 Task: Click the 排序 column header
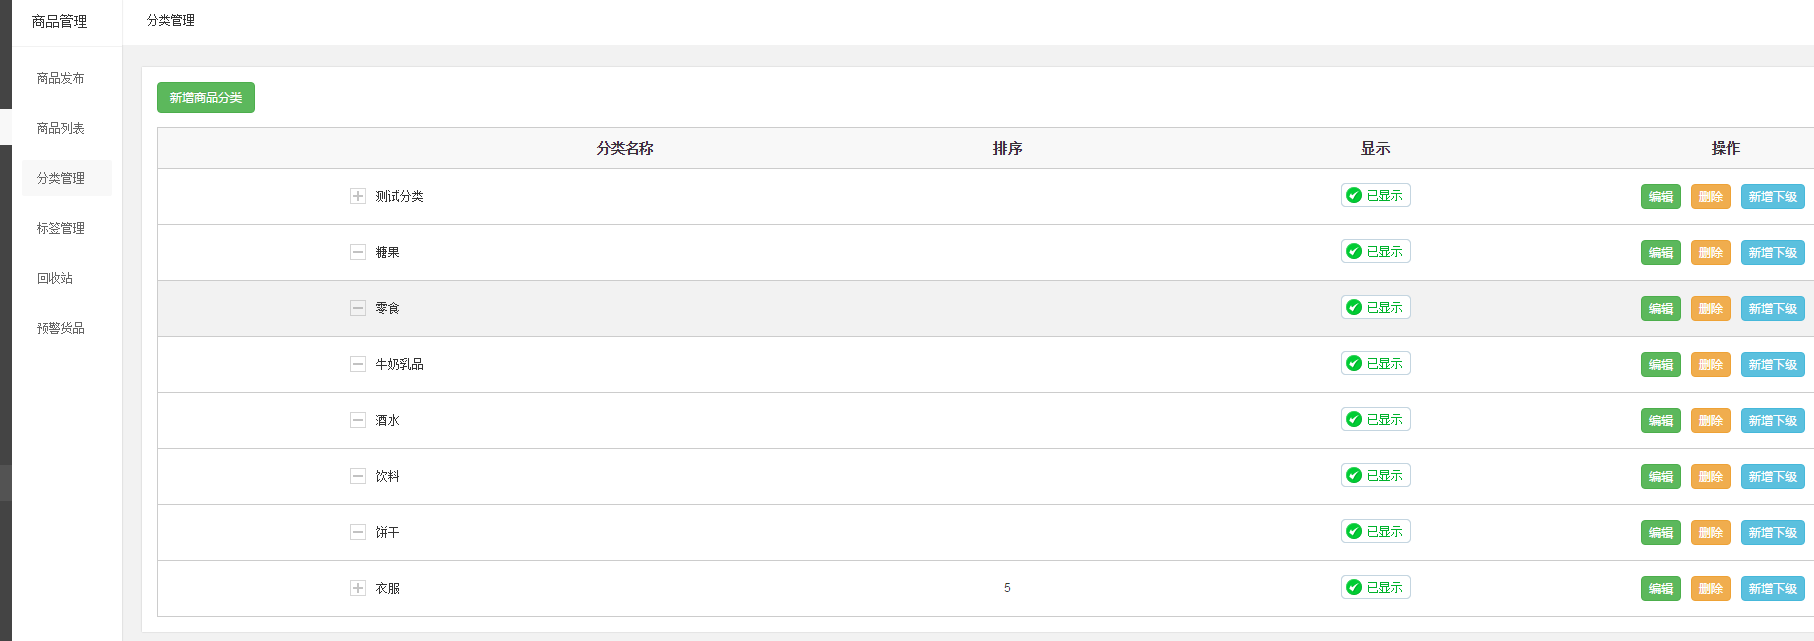coord(1007,148)
